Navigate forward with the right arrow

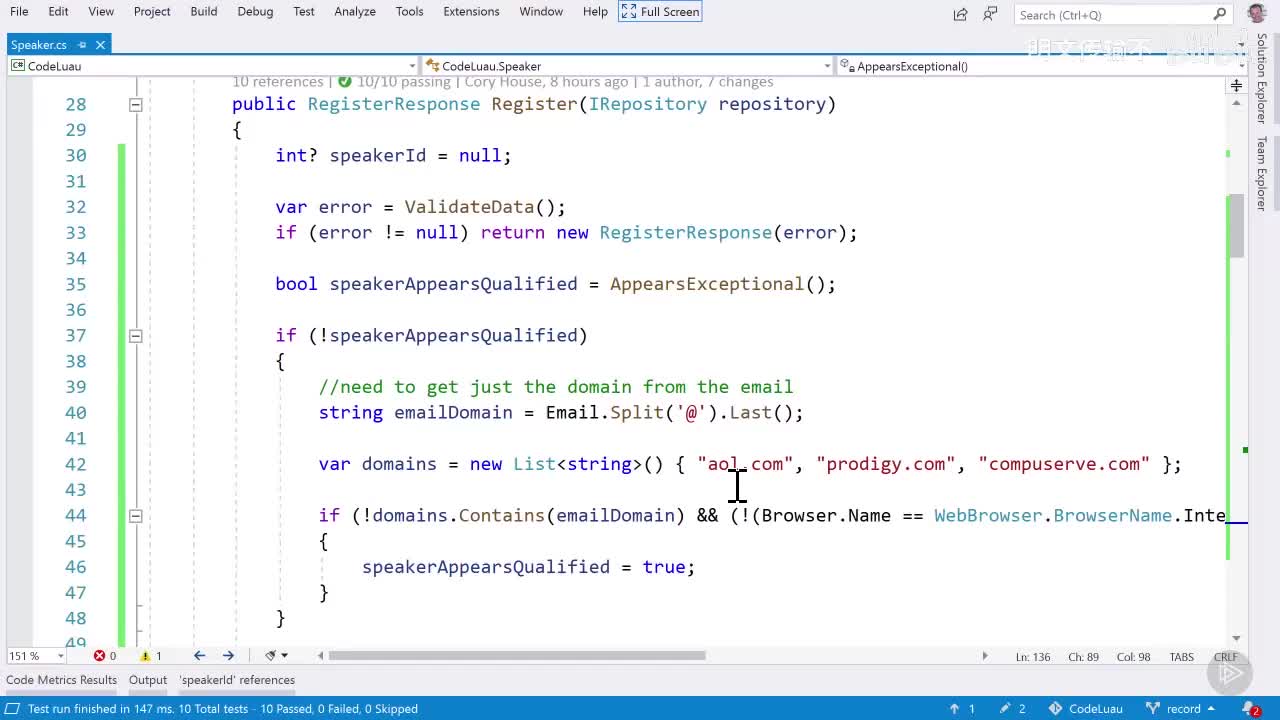[x=228, y=656]
